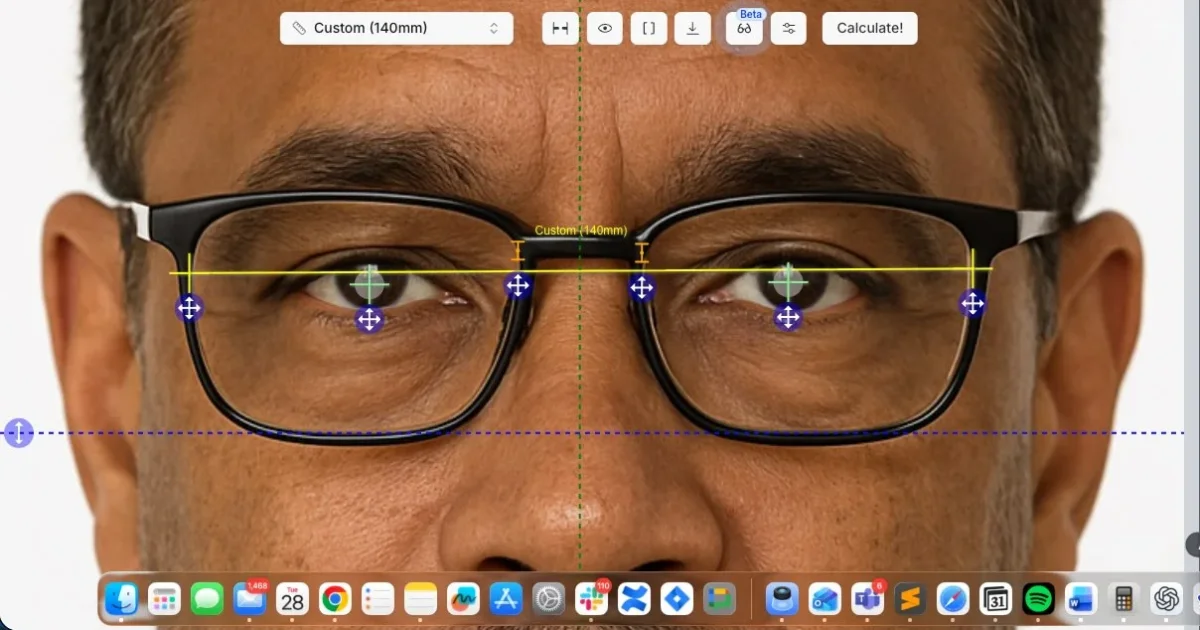Screen dimensions: 1200x630
Task: Select the left nose bridge handle
Action: click(x=517, y=286)
